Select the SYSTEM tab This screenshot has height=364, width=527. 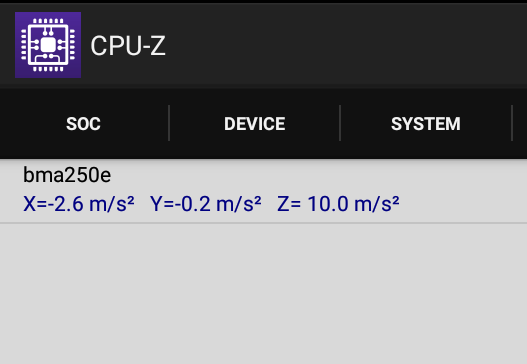[x=426, y=124]
